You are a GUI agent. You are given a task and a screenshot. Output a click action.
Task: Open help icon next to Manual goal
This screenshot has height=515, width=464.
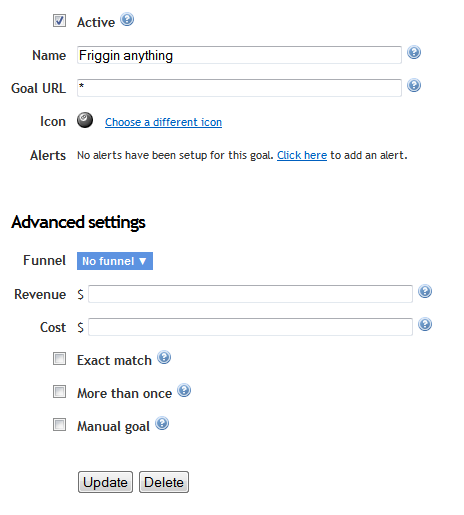point(162,423)
